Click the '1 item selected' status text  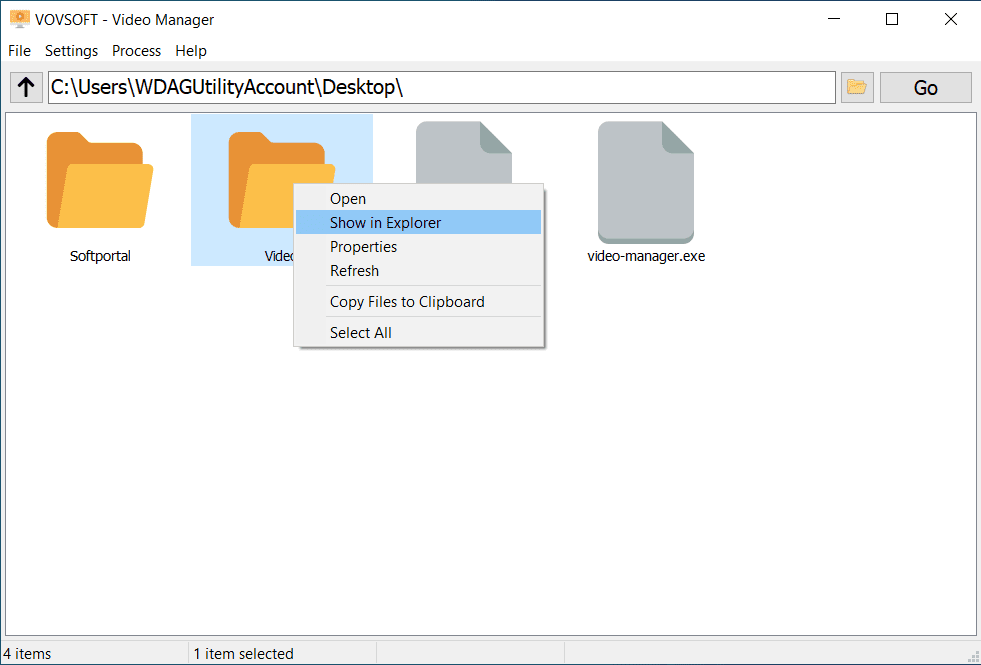click(243, 654)
